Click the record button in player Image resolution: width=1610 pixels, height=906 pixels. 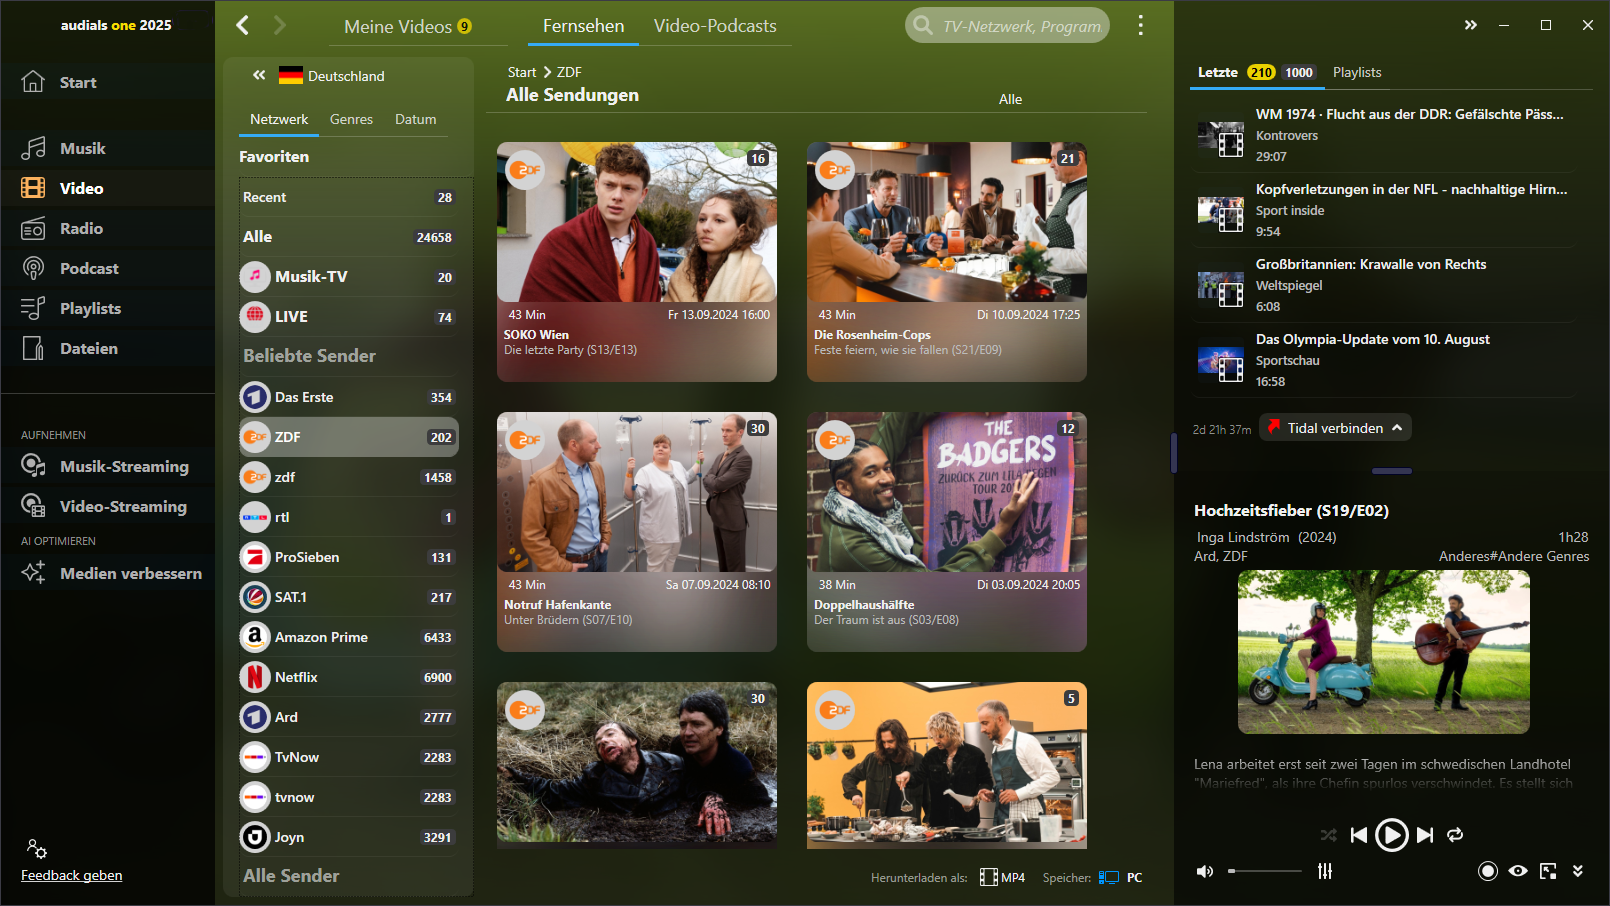click(1488, 871)
